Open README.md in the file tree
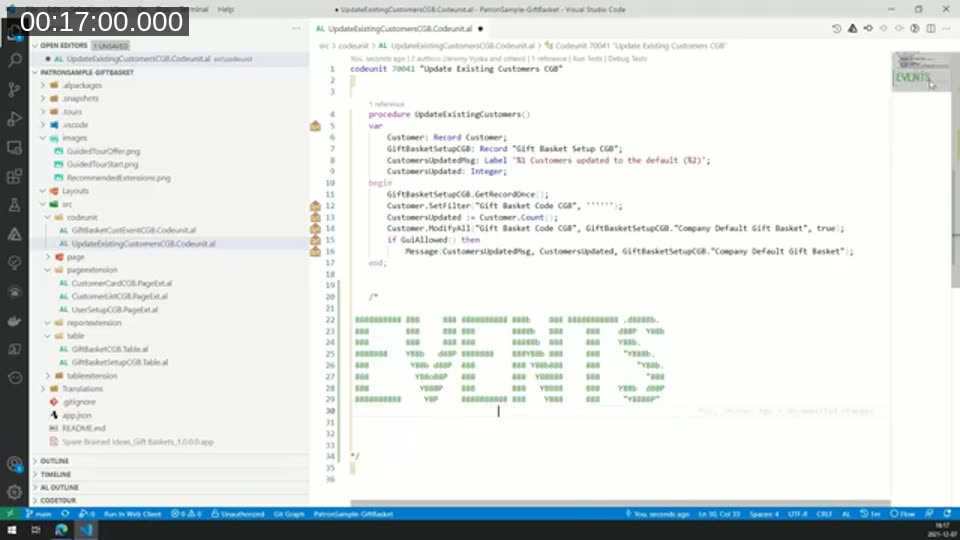This screenshot has height=540, width=960. coord(84,429)
